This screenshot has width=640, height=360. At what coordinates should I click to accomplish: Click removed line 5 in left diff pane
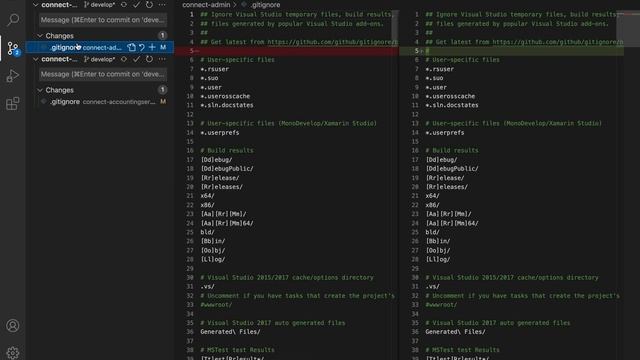click(x=287, y=51)
